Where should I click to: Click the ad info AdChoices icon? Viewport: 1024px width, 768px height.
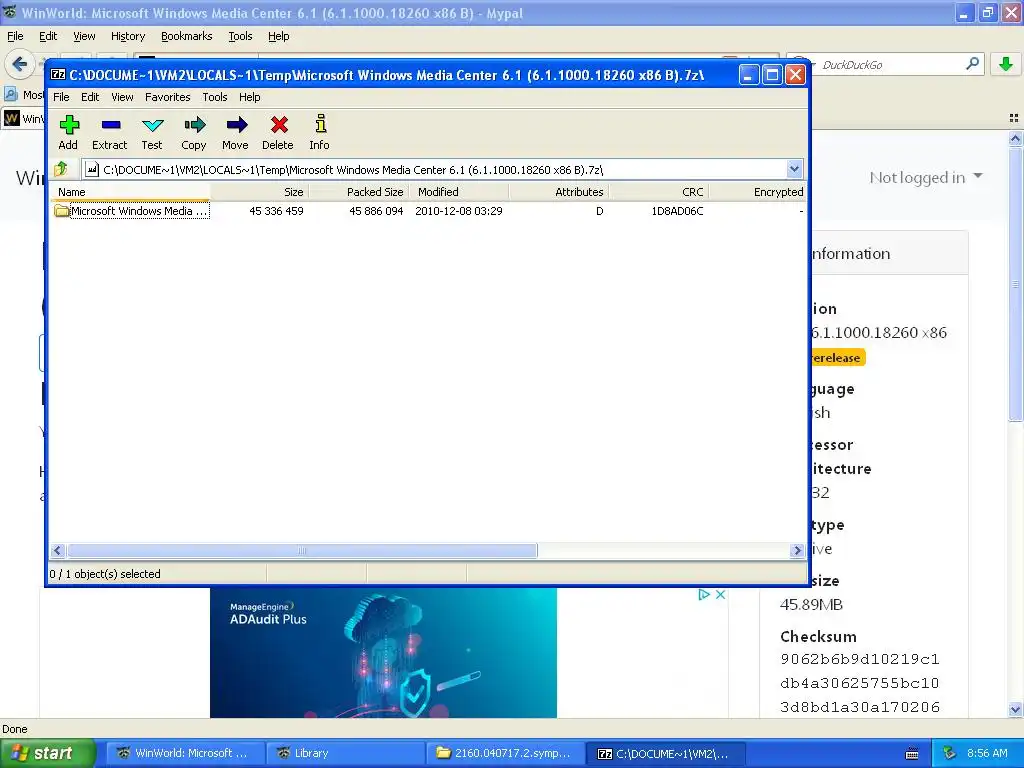coord(703,594)
